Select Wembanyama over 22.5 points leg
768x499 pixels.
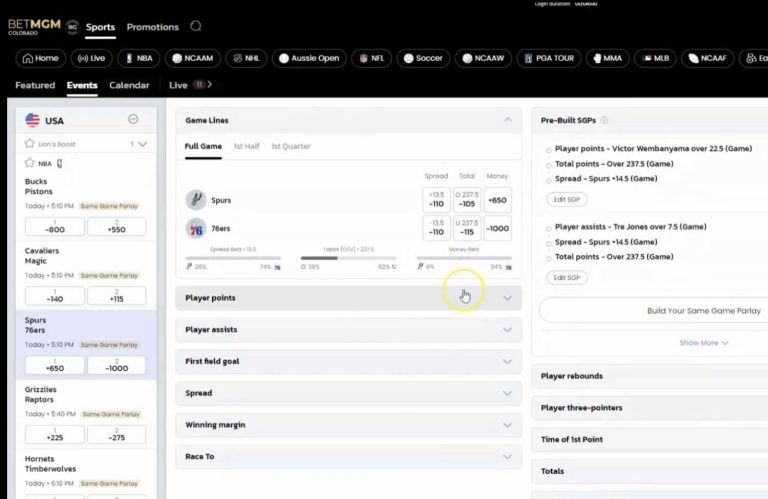[x=653, y=148]
